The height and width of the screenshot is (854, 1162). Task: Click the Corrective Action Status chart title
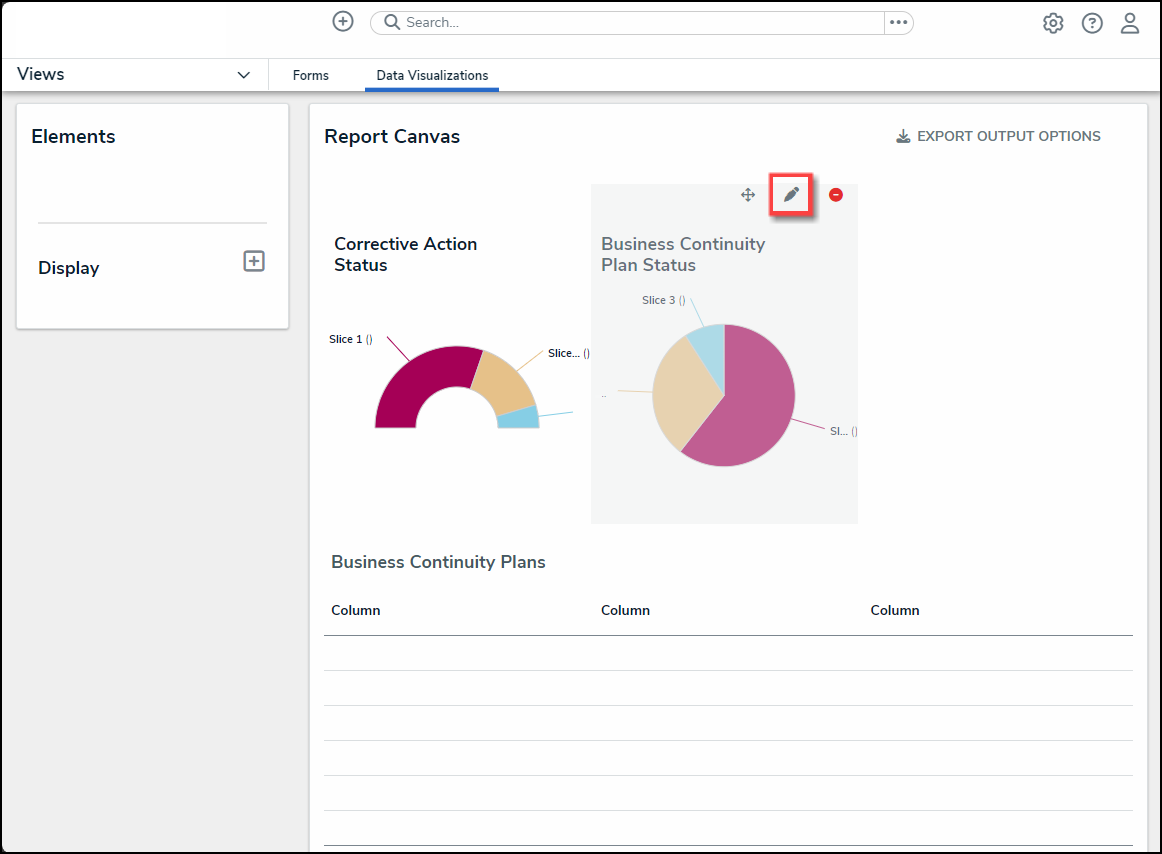click(405, 254)
